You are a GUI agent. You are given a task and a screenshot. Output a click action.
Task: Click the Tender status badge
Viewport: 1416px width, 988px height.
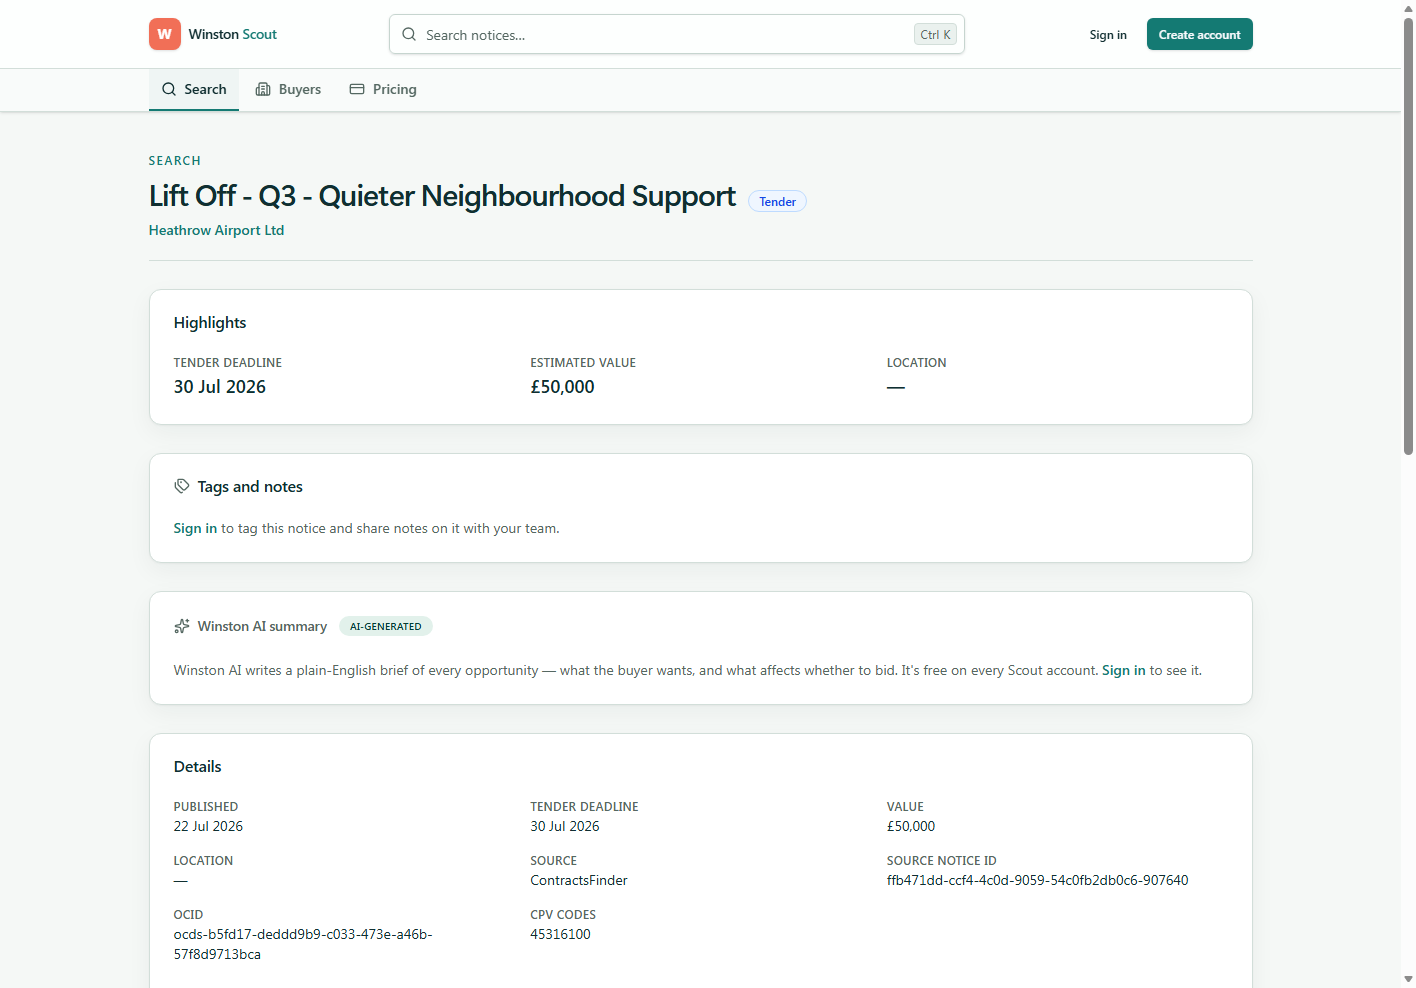click(x=777, y=201)
